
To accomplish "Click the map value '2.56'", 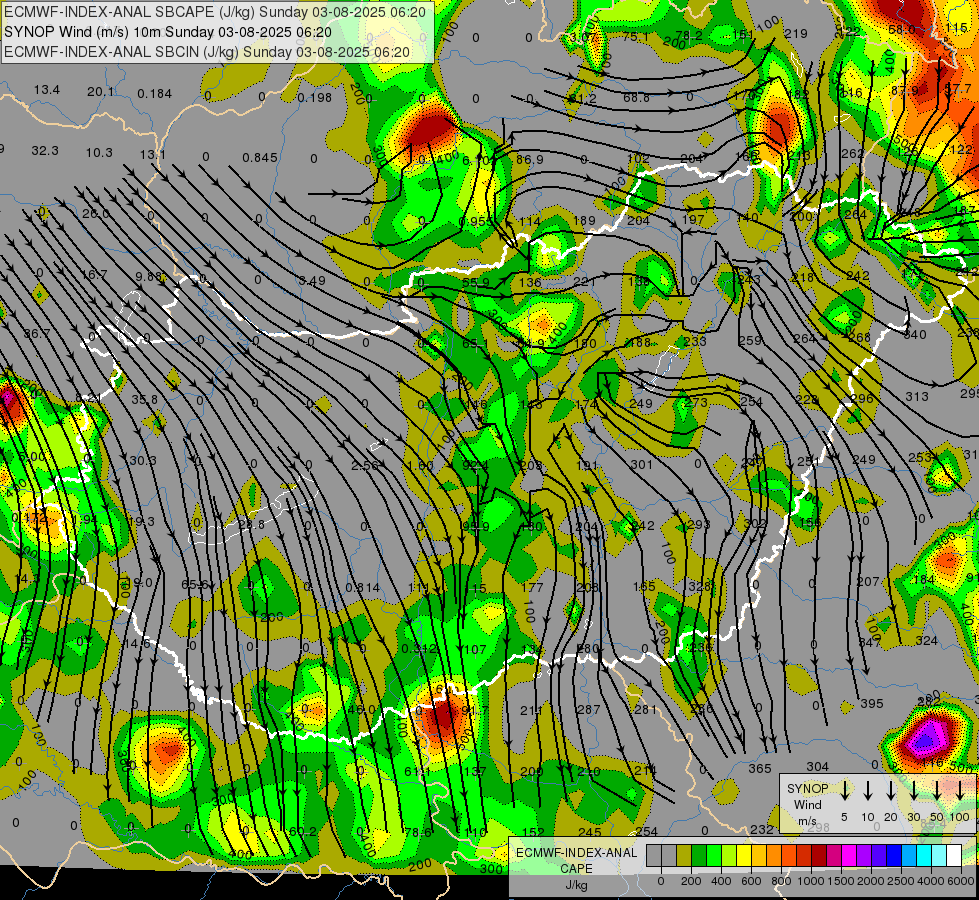I will click(x=365, y=465).
